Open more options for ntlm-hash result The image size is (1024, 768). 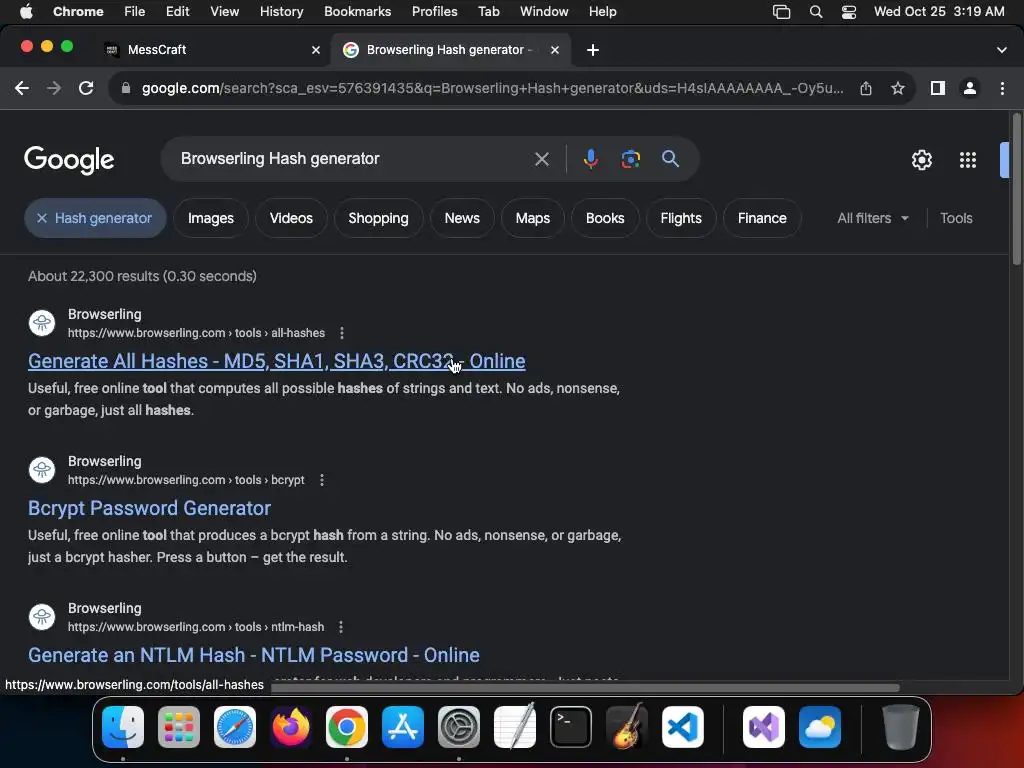tap(341, 627)
